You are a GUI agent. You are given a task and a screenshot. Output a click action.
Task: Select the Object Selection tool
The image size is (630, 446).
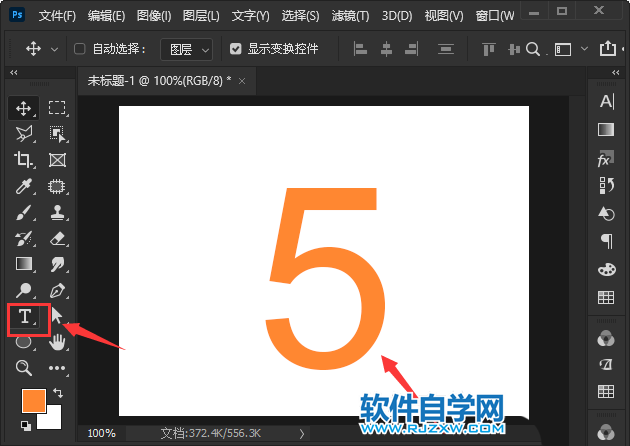57,134
